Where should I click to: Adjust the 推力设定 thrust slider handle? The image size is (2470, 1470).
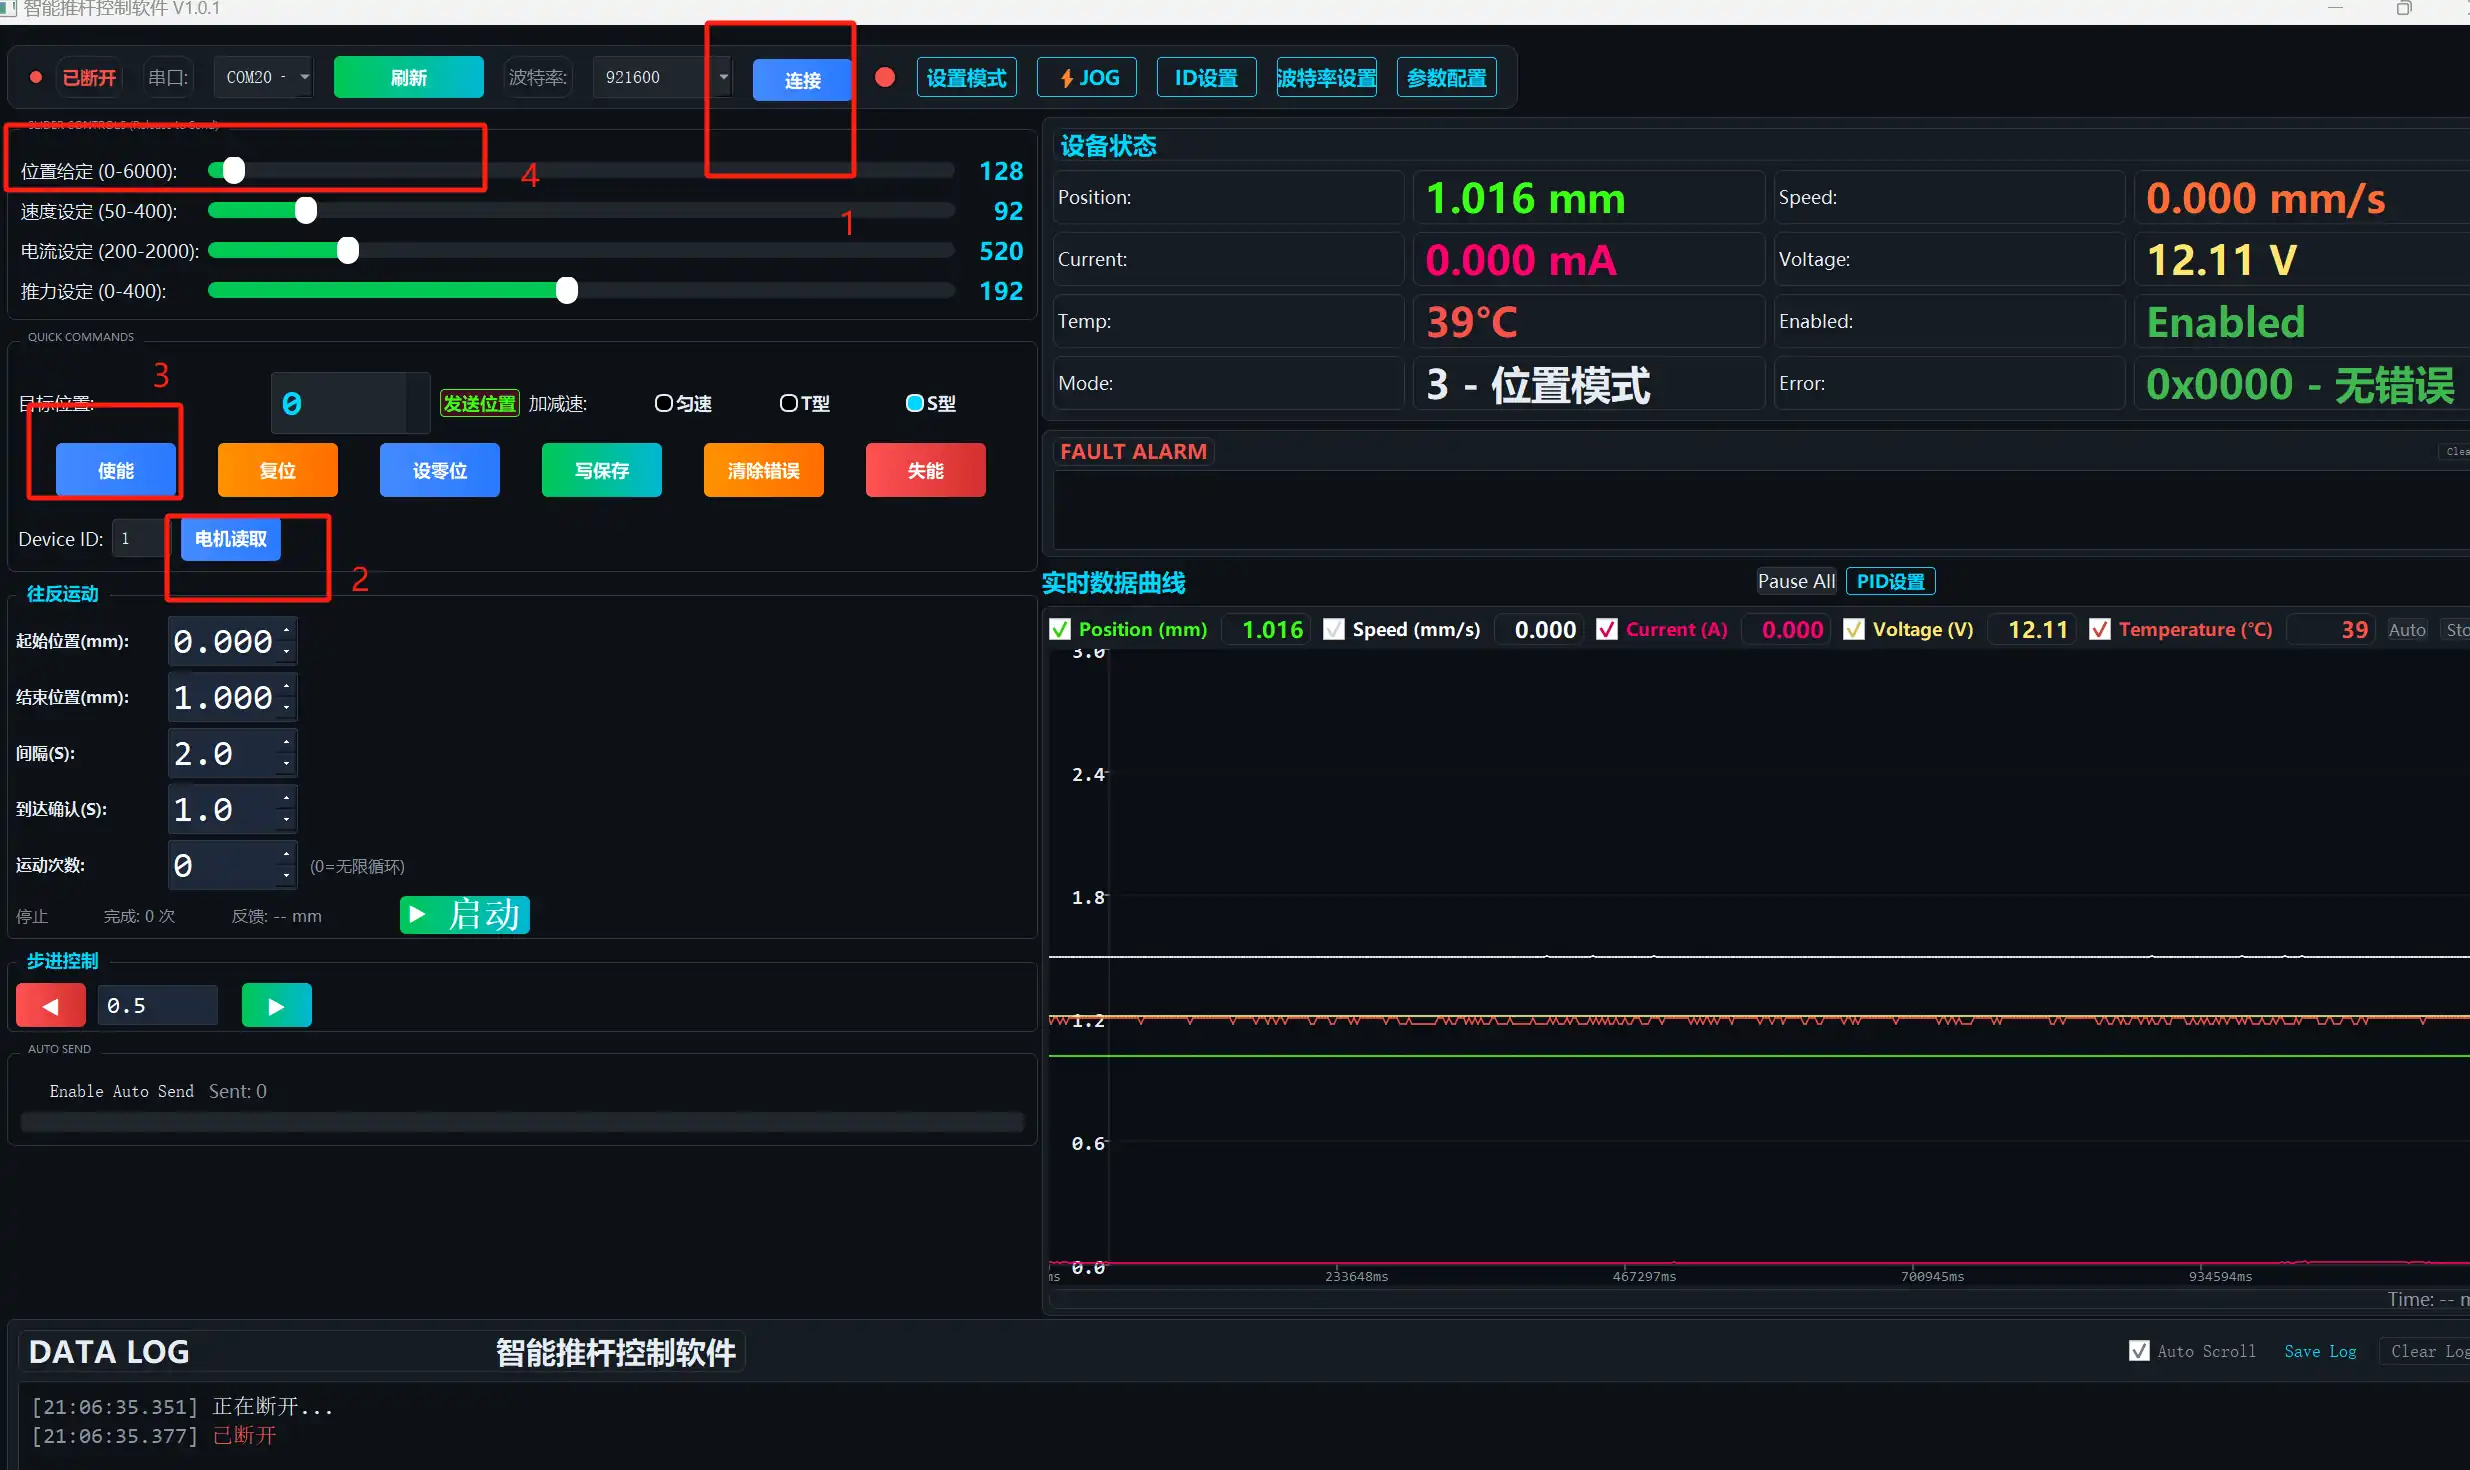click(567, 290)
